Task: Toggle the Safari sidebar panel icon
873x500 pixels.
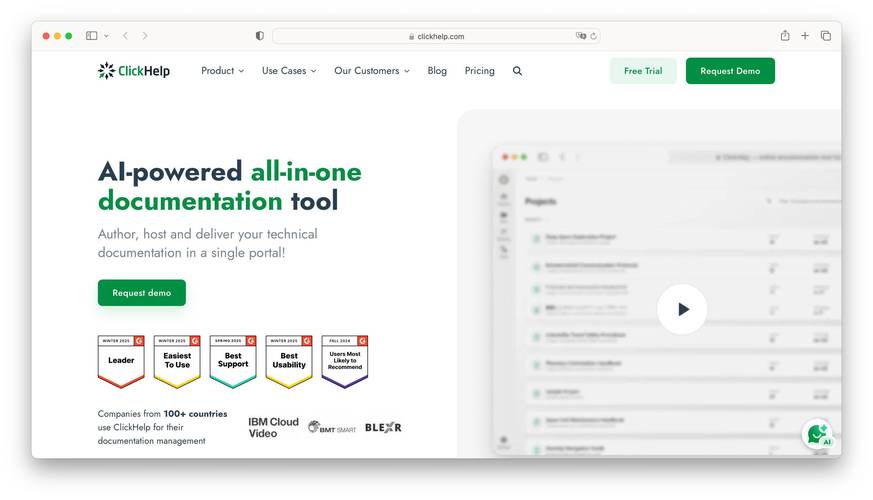Action: click(x=92, y=36)
